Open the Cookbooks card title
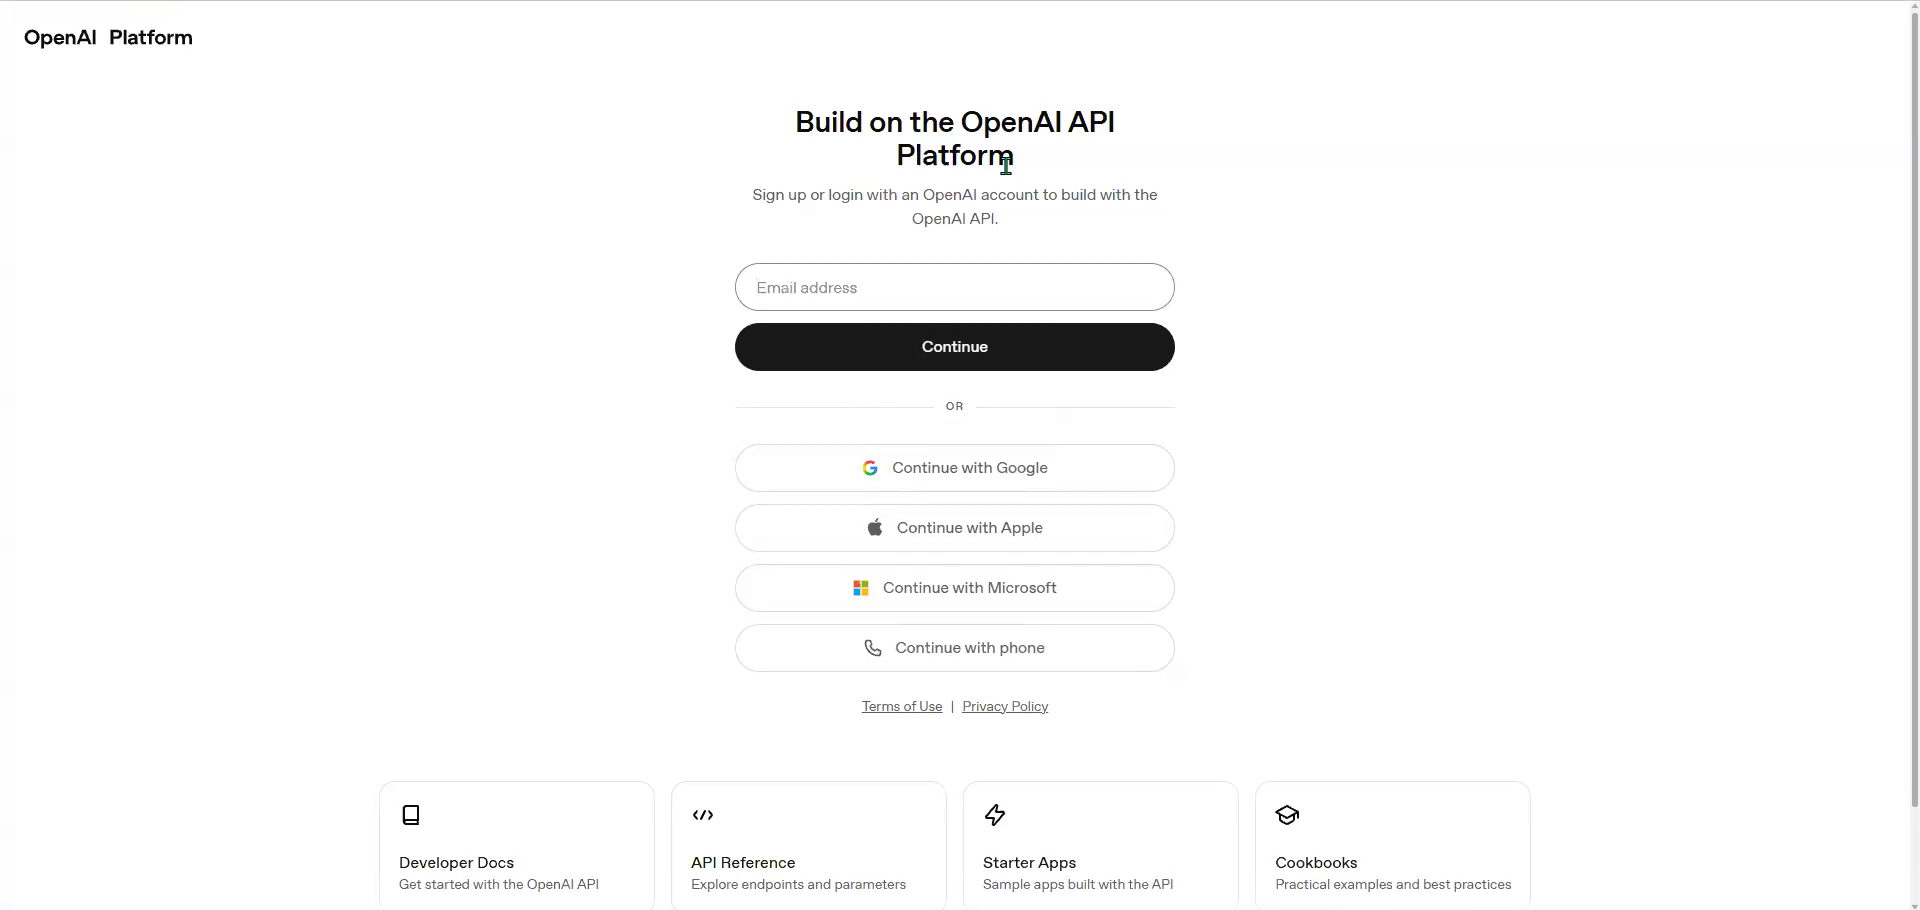This screenshot has height=910, width=1920. coord(1316,862)
